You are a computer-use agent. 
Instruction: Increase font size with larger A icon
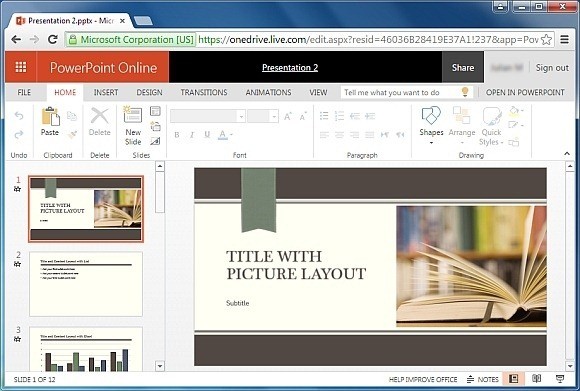click(288, 117)
